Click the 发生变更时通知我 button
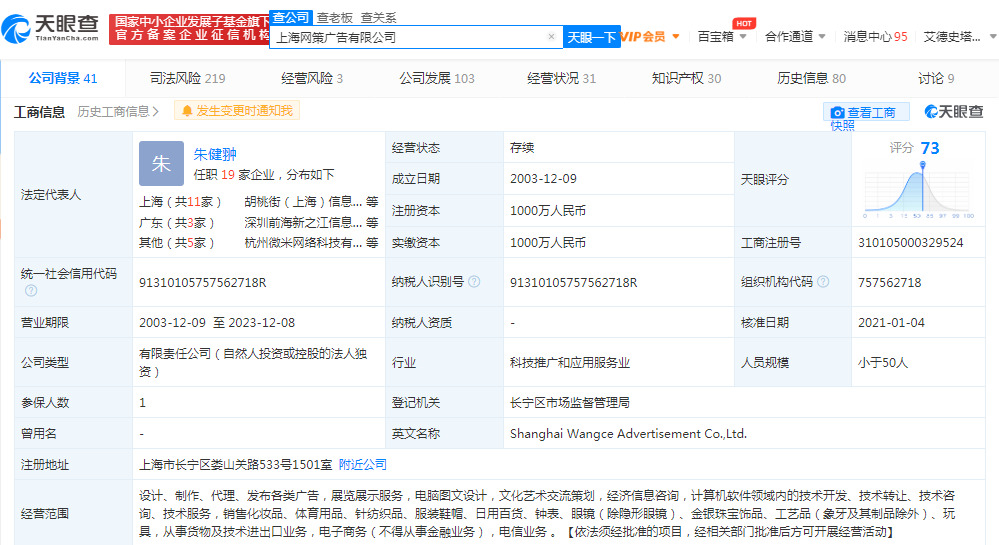The image size is (999, 545). [x=237, y=111]
